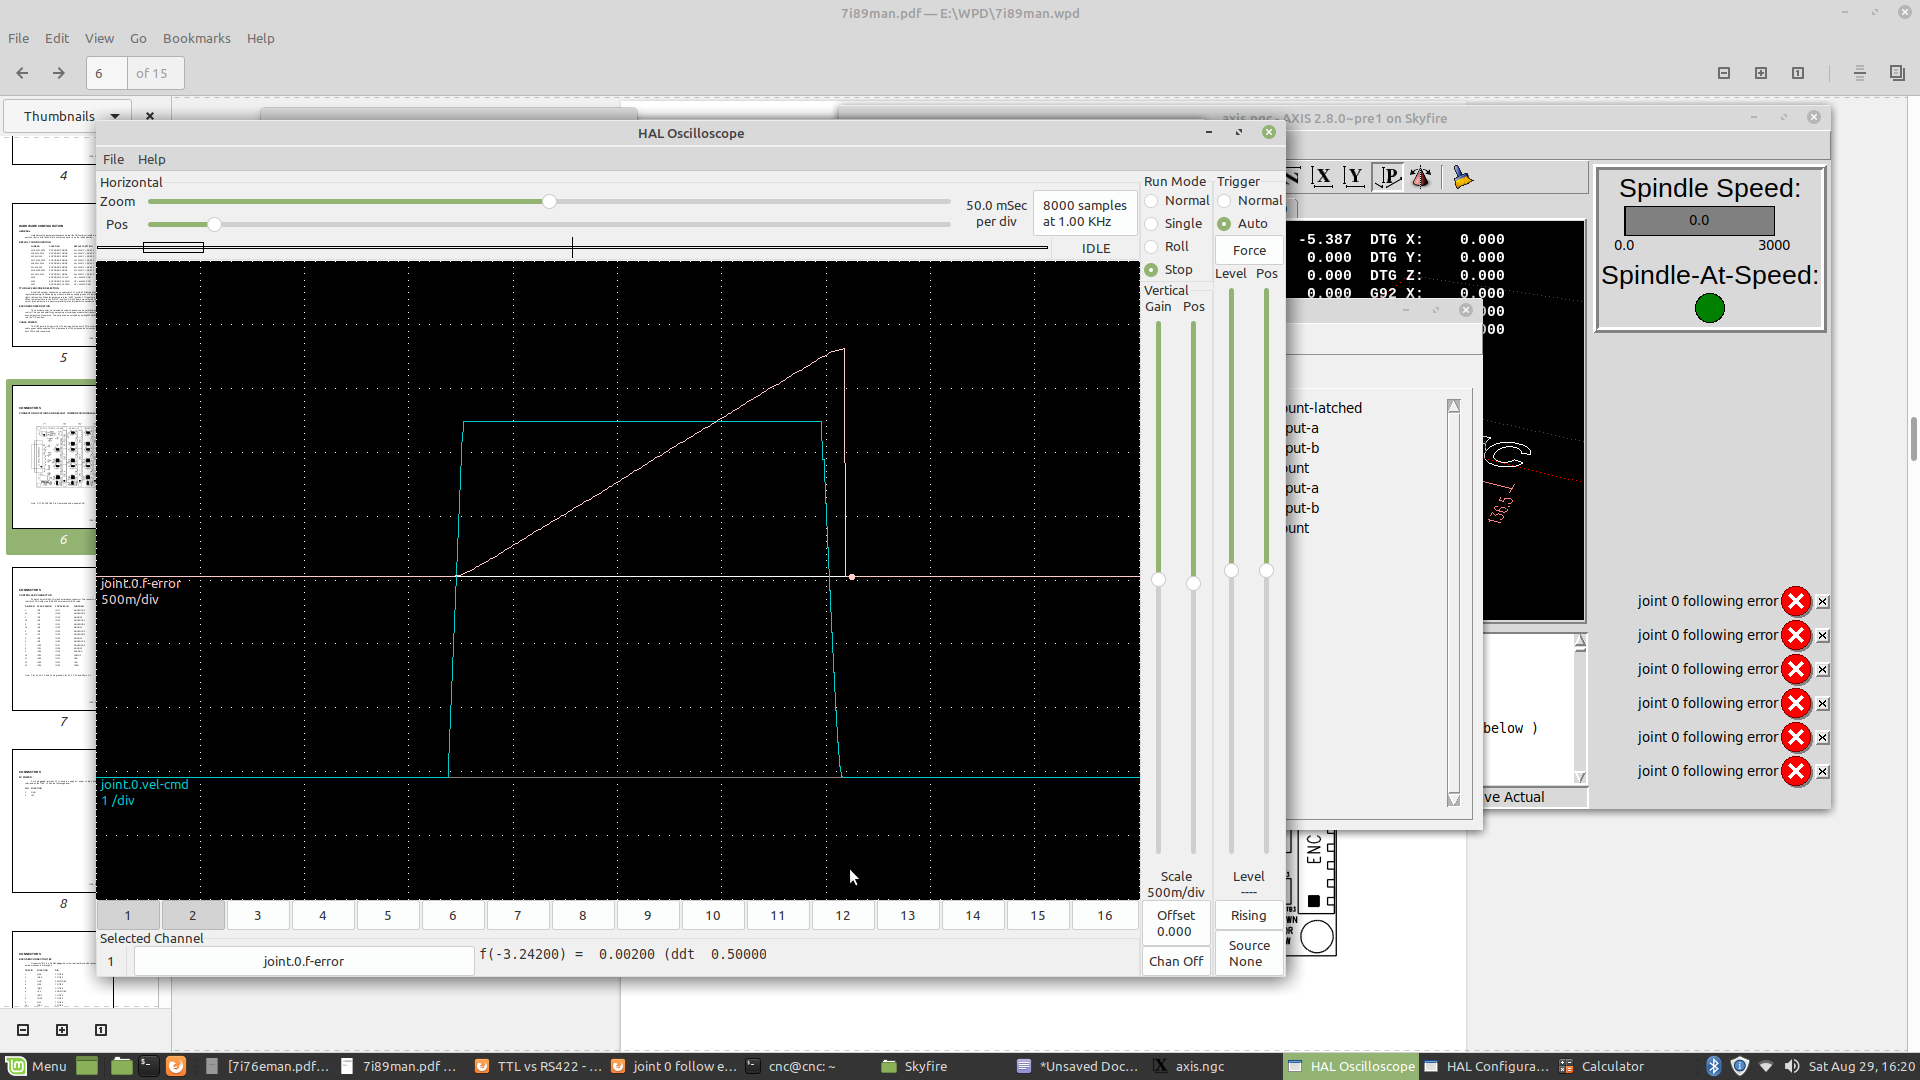Zoom in using top-right PDF toolbar icon
The width and height of the screenshot is (1920, 1080).
(1761, 73)
